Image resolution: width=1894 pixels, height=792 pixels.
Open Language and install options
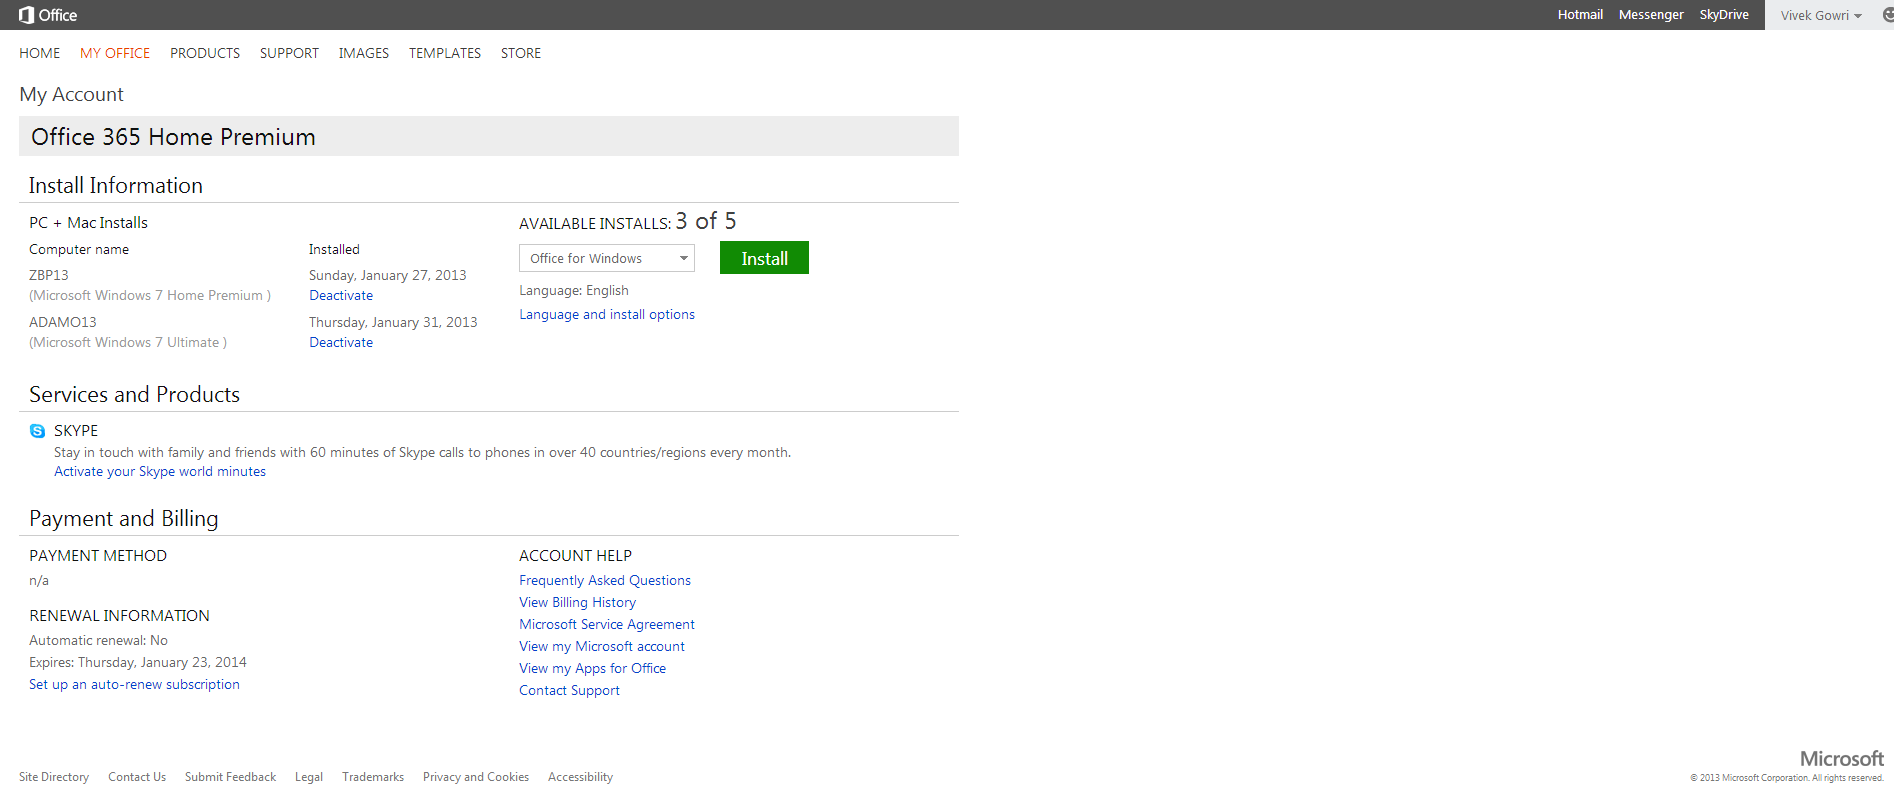(x=607, y=314)
